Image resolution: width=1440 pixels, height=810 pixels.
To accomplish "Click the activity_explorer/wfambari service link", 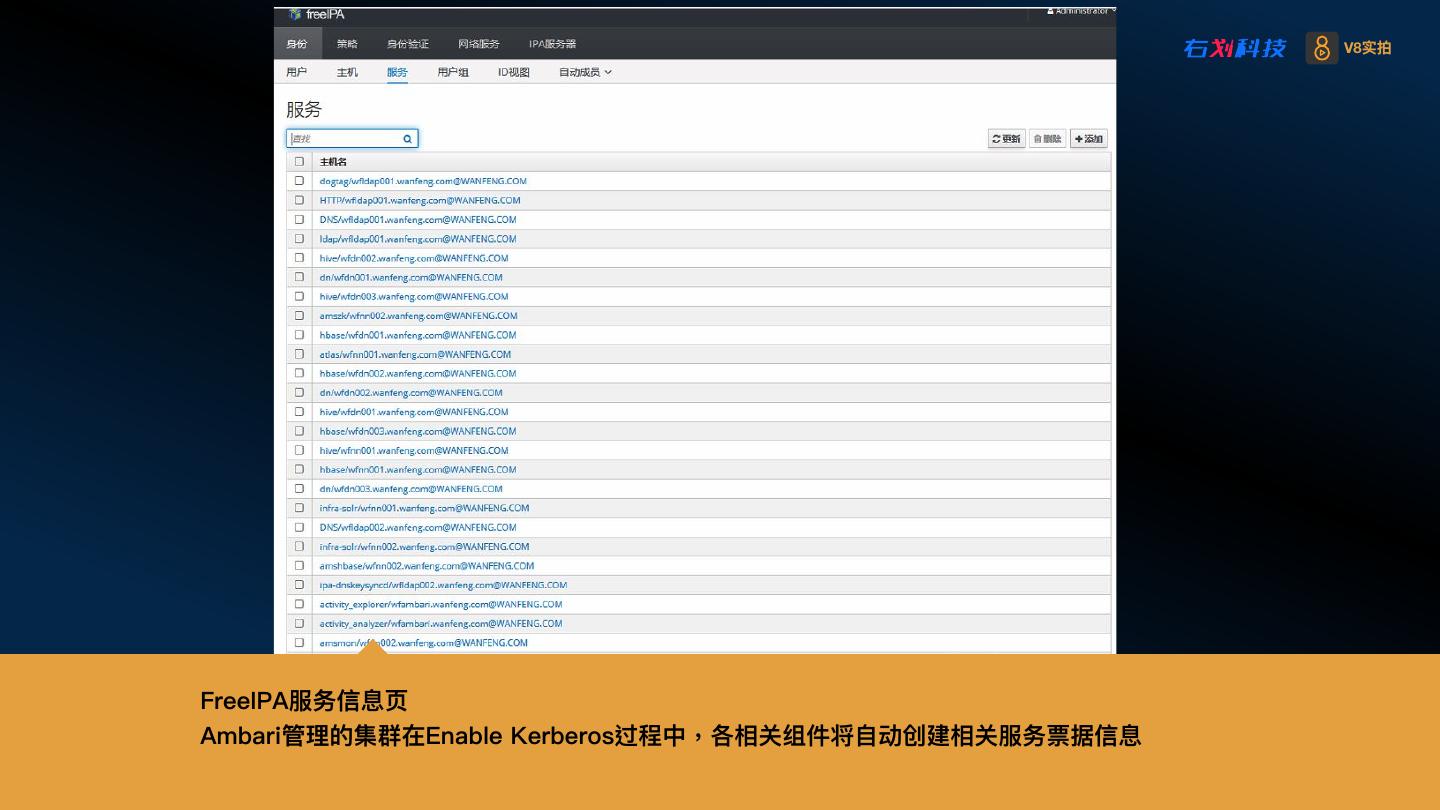I will [x=441, y=604].
